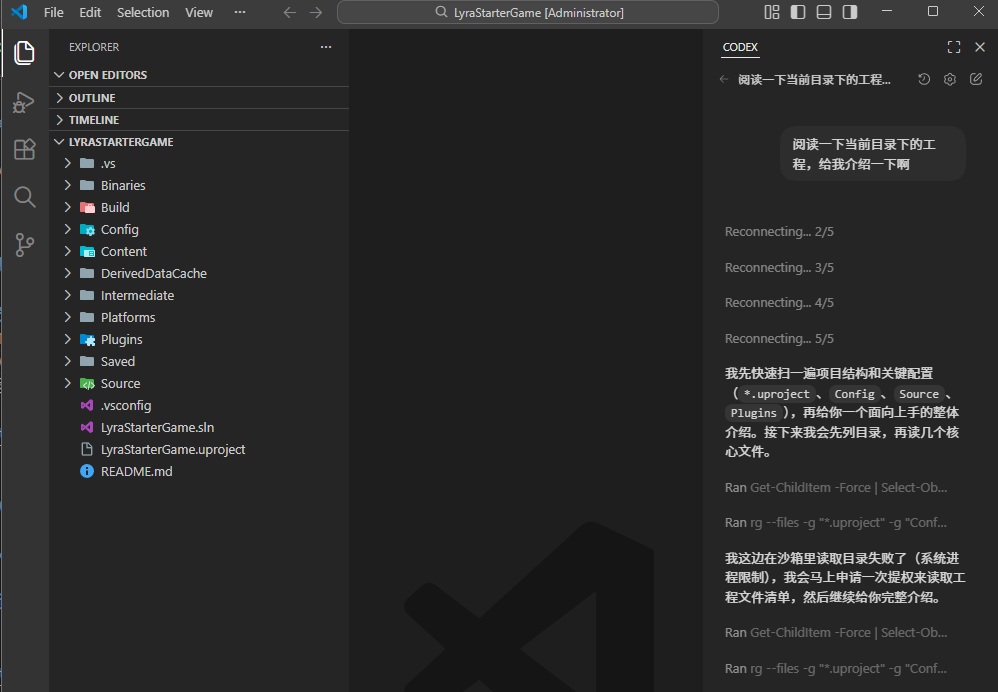Expand the Source folder

point(120,383)
